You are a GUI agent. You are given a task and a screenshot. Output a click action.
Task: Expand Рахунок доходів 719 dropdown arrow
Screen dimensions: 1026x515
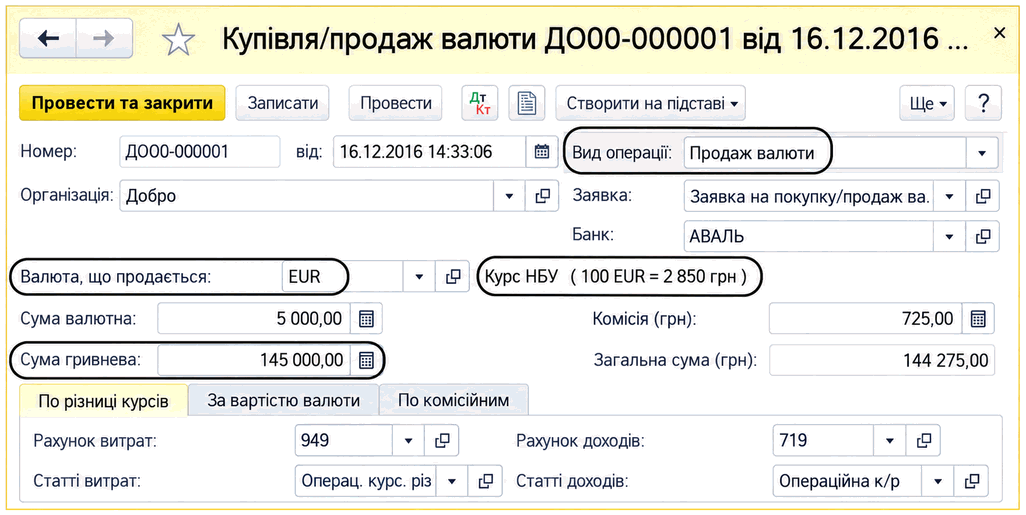pos(890,440)
